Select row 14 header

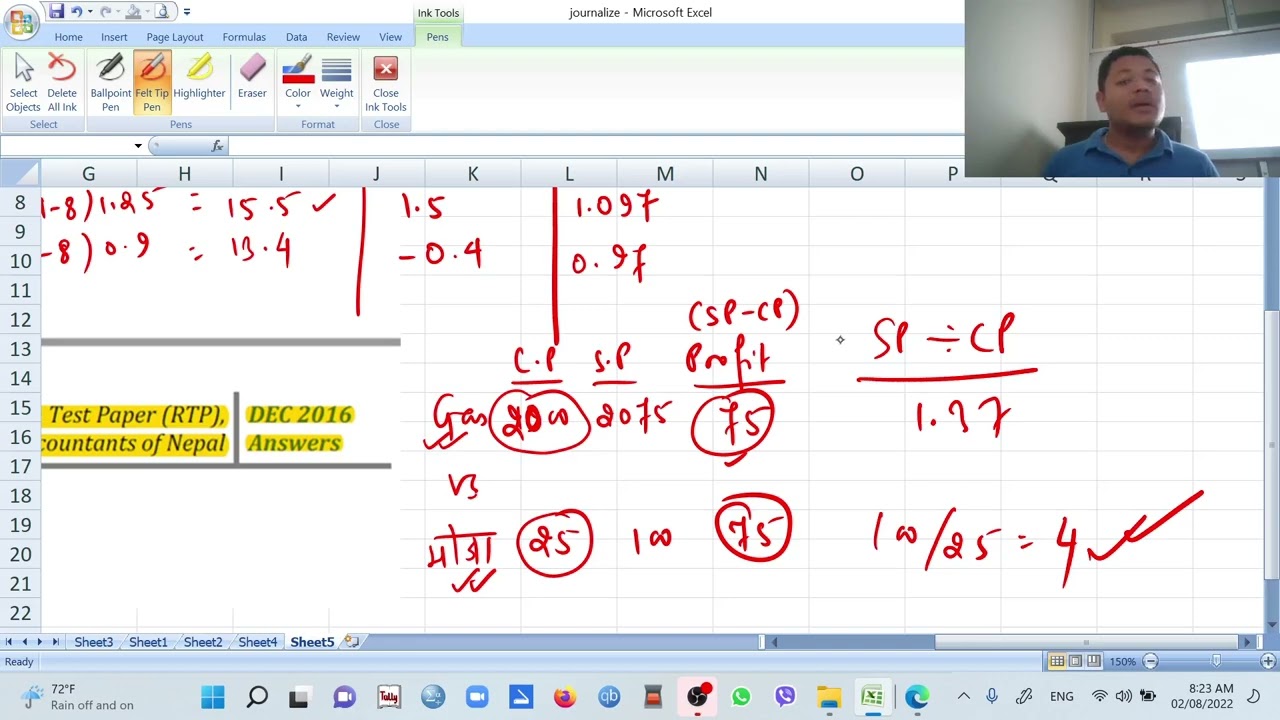20,378
